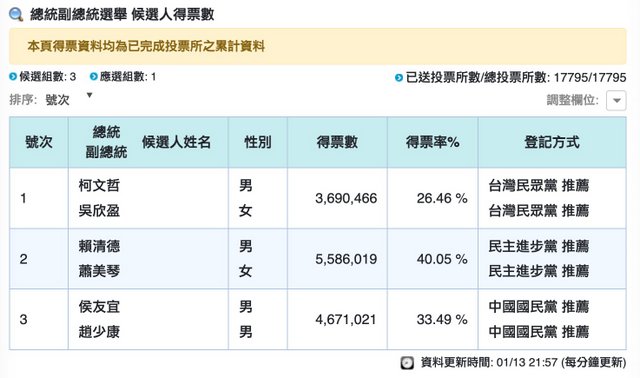Click 民主進步黨 推薦 in 蕭美琴's line
Image resolution: width=640 pixels, height=378 pixels.
539,271
